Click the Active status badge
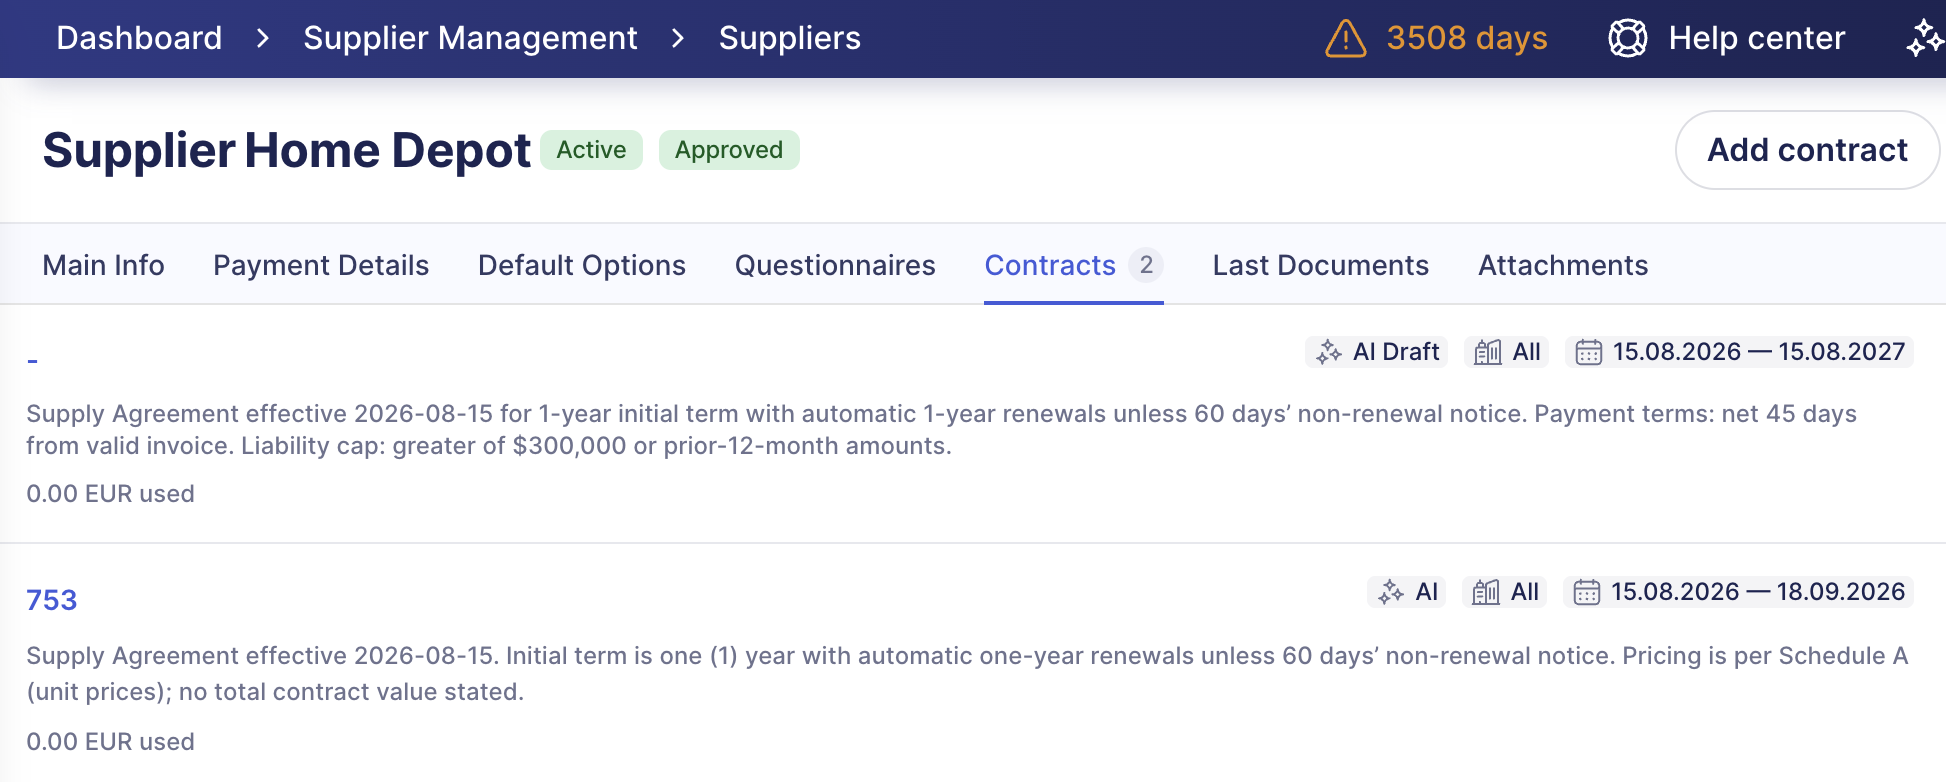This screenshot has height=782, width=1946. pyautogui.click(x=592, y=150)
